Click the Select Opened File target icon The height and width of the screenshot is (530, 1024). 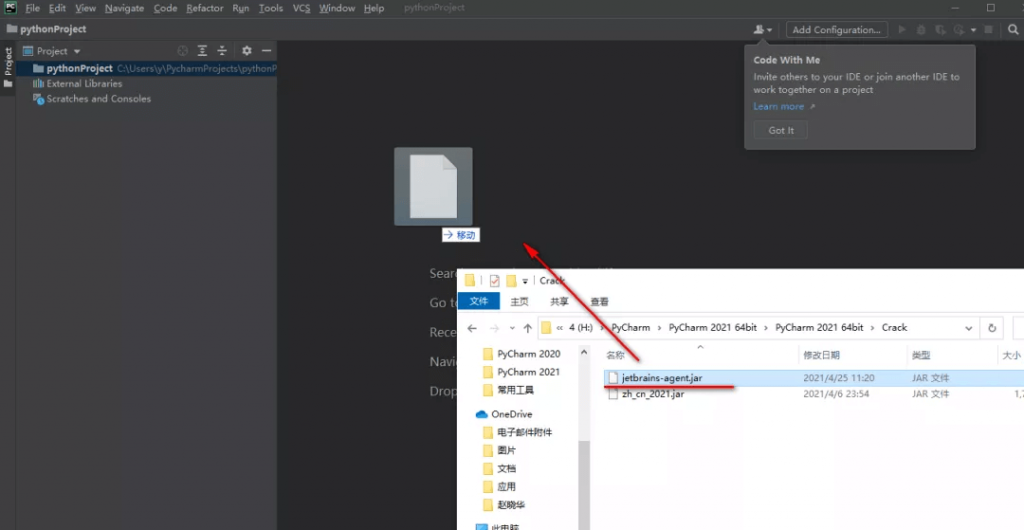tap(183, 51)
